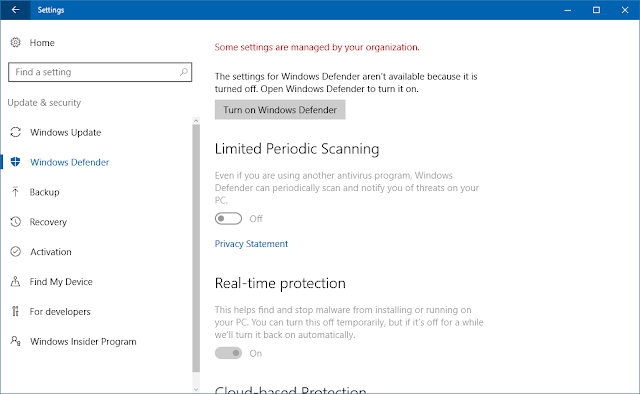Click the sidebar scrollbar down arrow

(196, 390)
